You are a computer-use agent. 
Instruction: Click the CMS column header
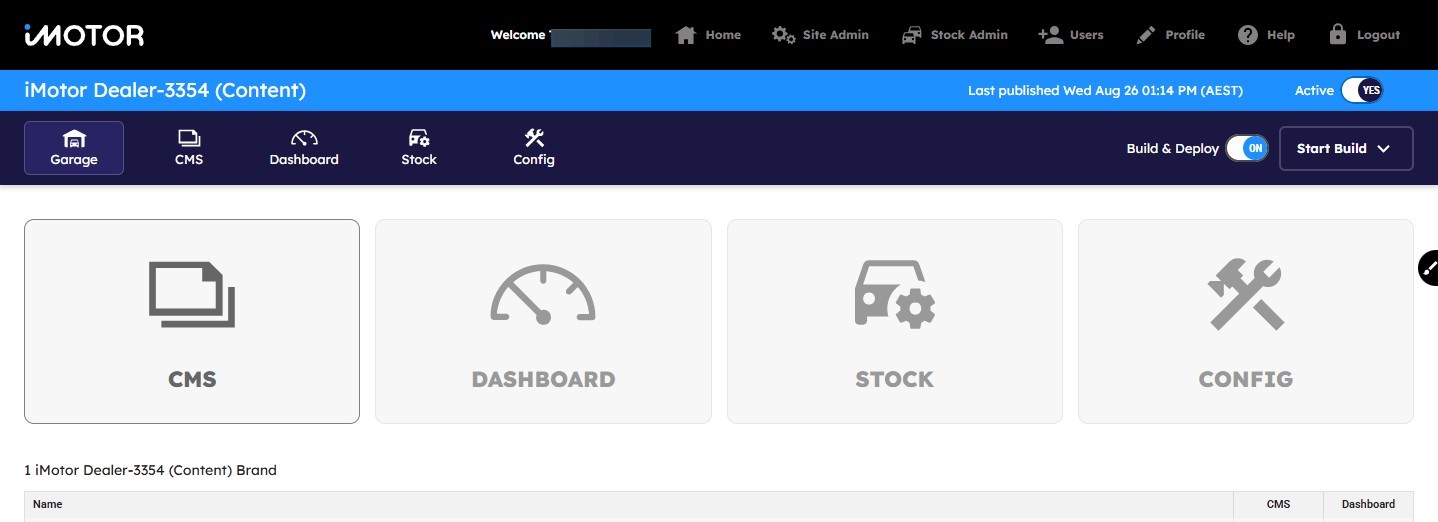(1278, 505)
